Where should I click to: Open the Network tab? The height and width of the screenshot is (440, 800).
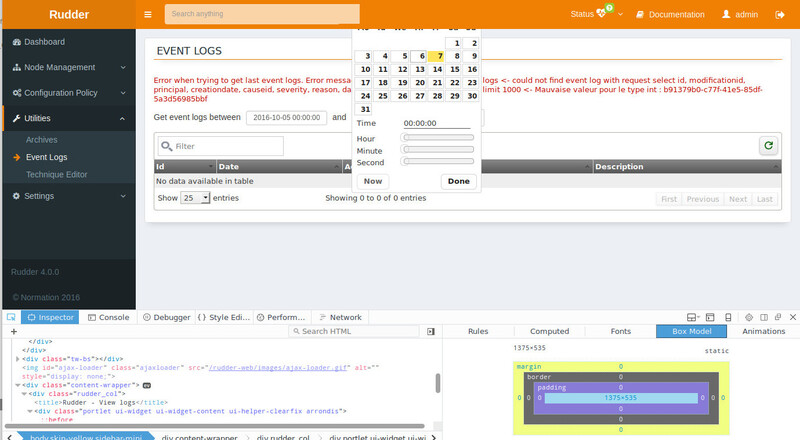(x=340, y=317)
